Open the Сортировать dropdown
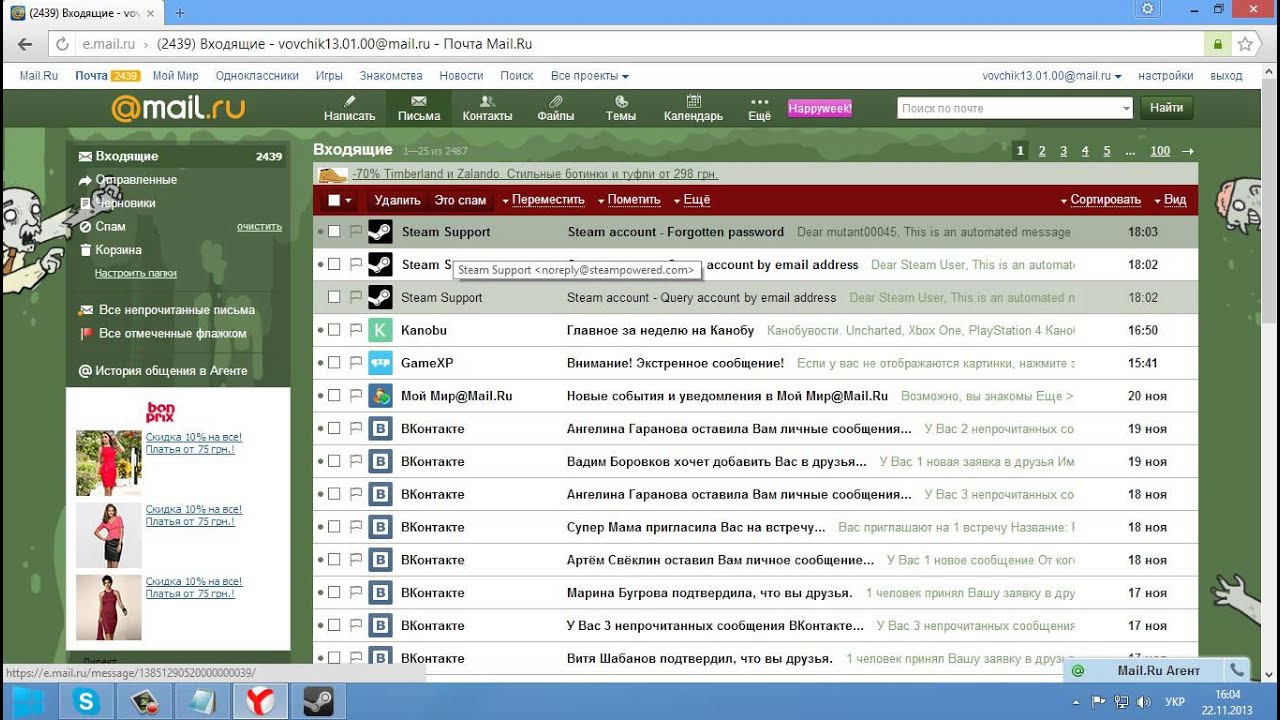Screen dimensions: 1280x720 pyautogui.click(x=1100, y=200)
